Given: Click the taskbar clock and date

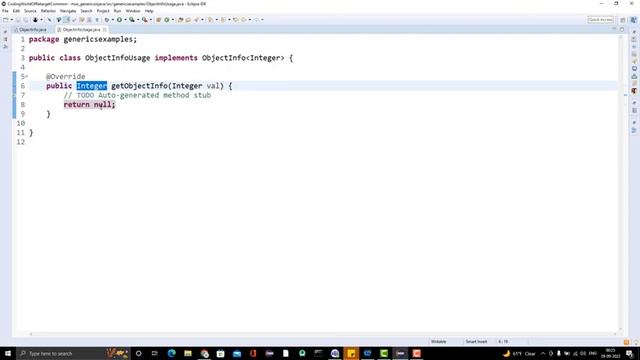Looking at the screenshot, I should coord(611,353).
